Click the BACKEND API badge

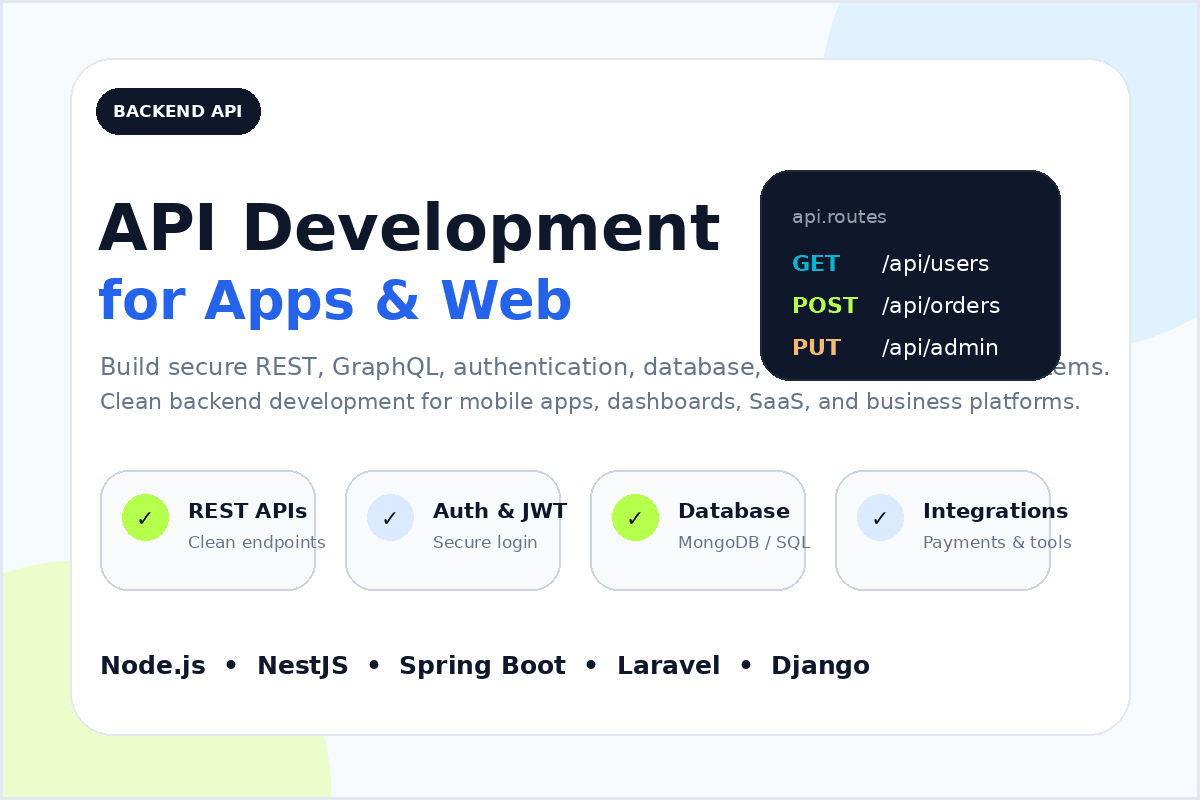(178, 111)
